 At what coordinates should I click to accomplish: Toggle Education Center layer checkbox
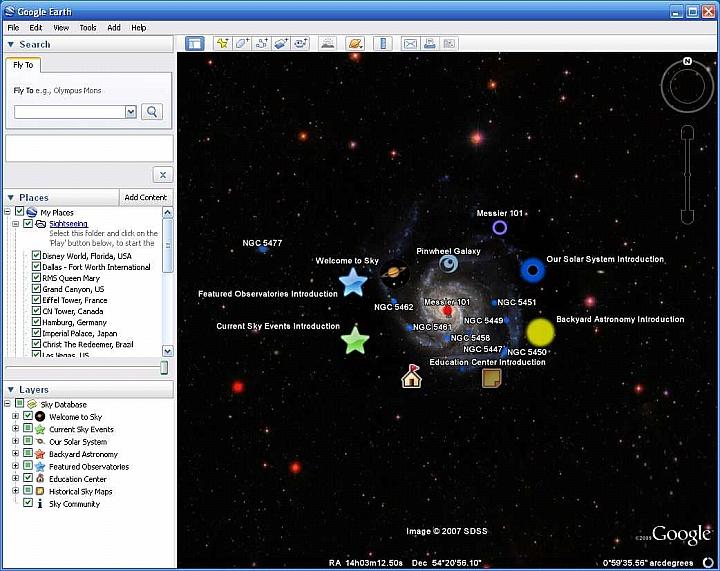point(28,478)
